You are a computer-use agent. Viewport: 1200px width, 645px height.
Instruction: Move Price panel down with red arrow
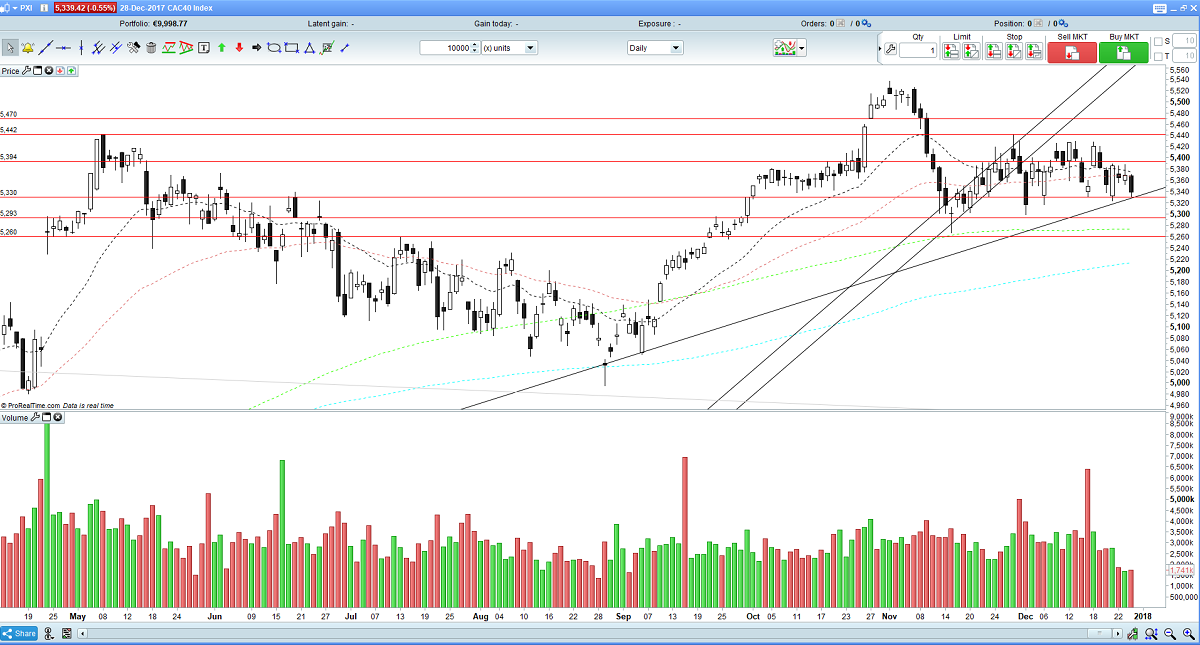click(60, 71)
